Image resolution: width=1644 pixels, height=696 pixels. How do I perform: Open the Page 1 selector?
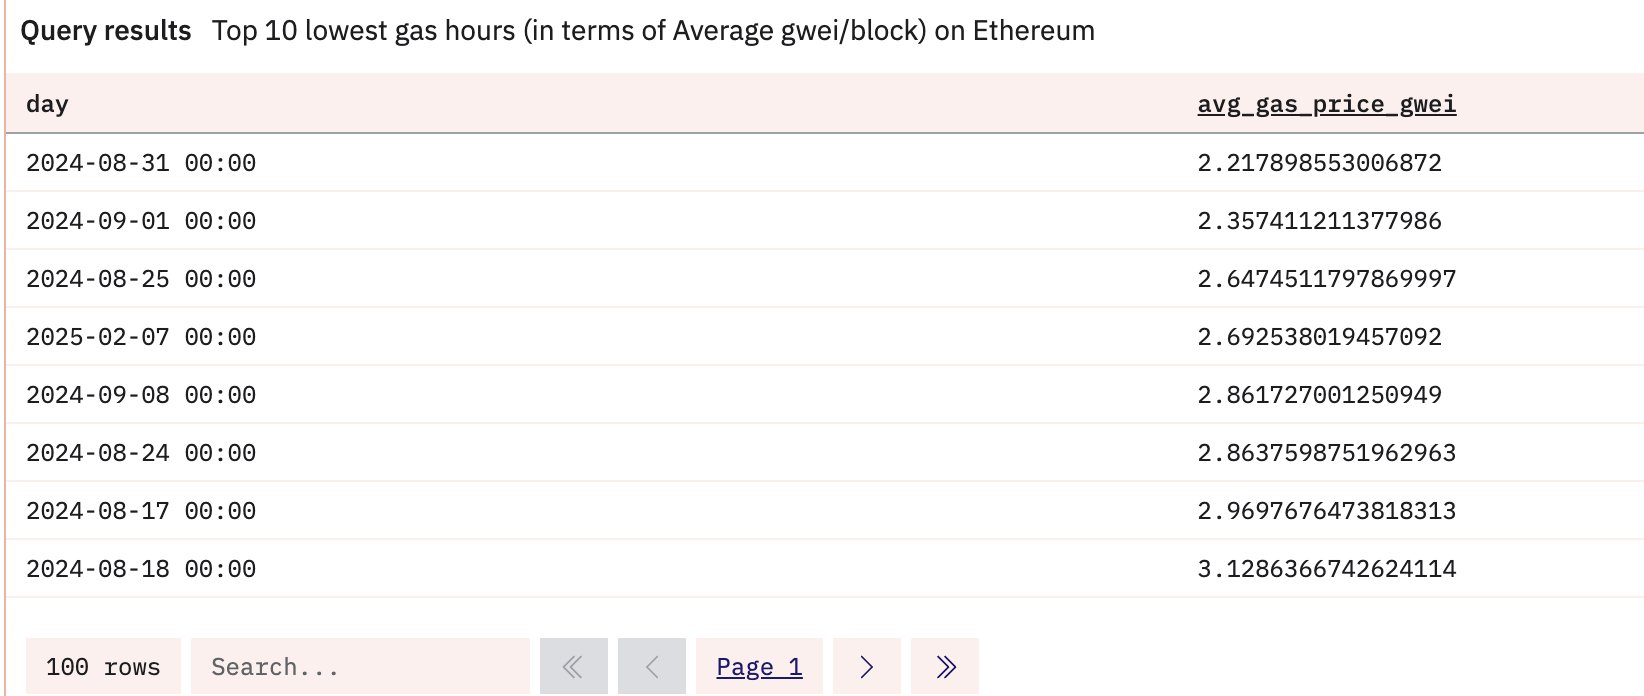[x=759, y=667]
